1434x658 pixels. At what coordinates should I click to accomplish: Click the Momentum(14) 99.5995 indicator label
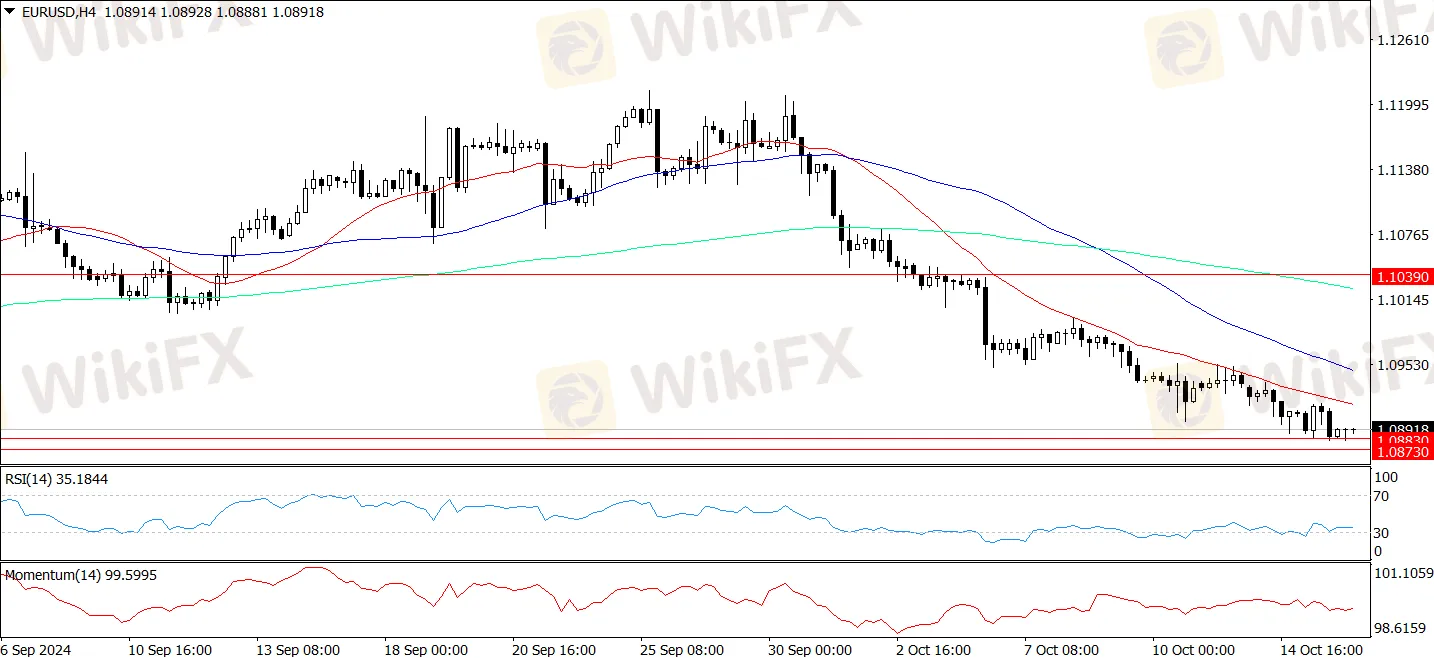tap(81, 575)
